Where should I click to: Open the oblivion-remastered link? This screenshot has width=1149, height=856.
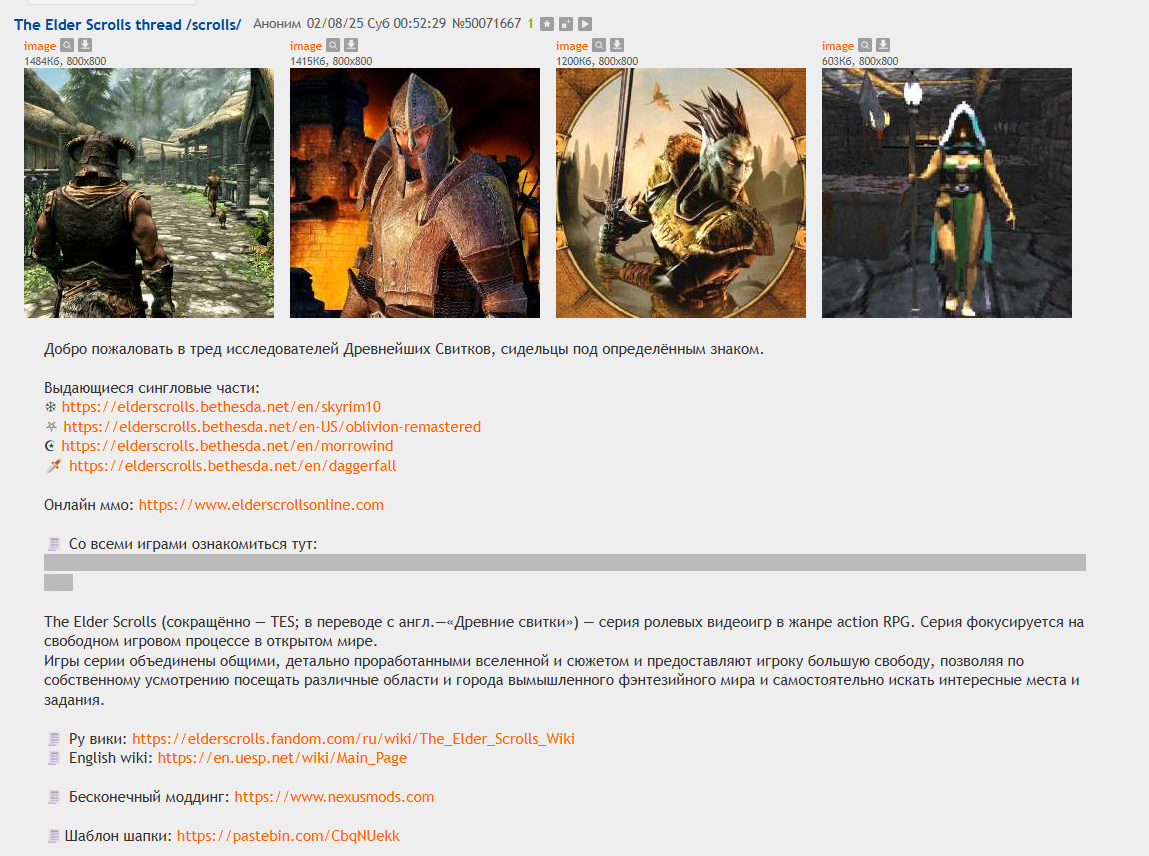(x=272, y=427)
